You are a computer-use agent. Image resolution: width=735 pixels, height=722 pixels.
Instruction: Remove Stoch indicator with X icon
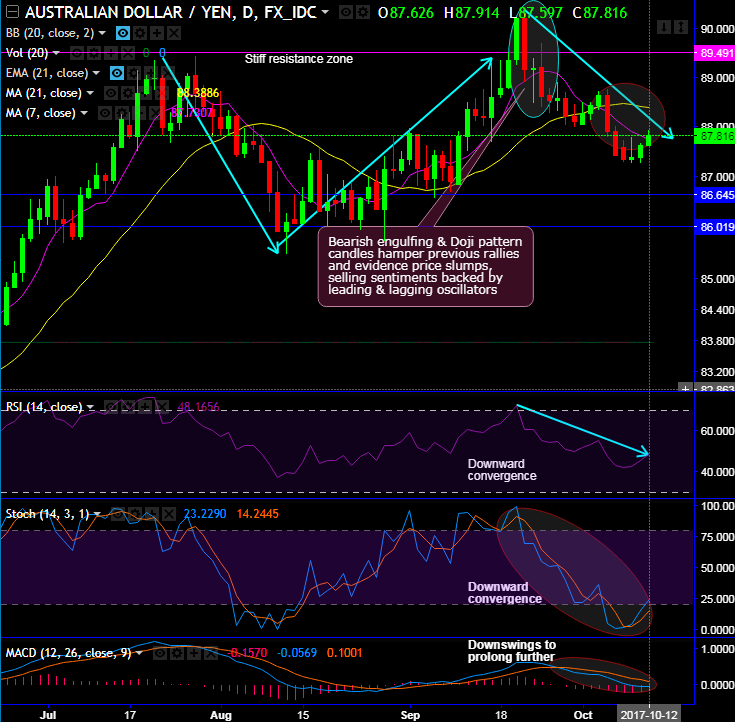click(168, 514)
